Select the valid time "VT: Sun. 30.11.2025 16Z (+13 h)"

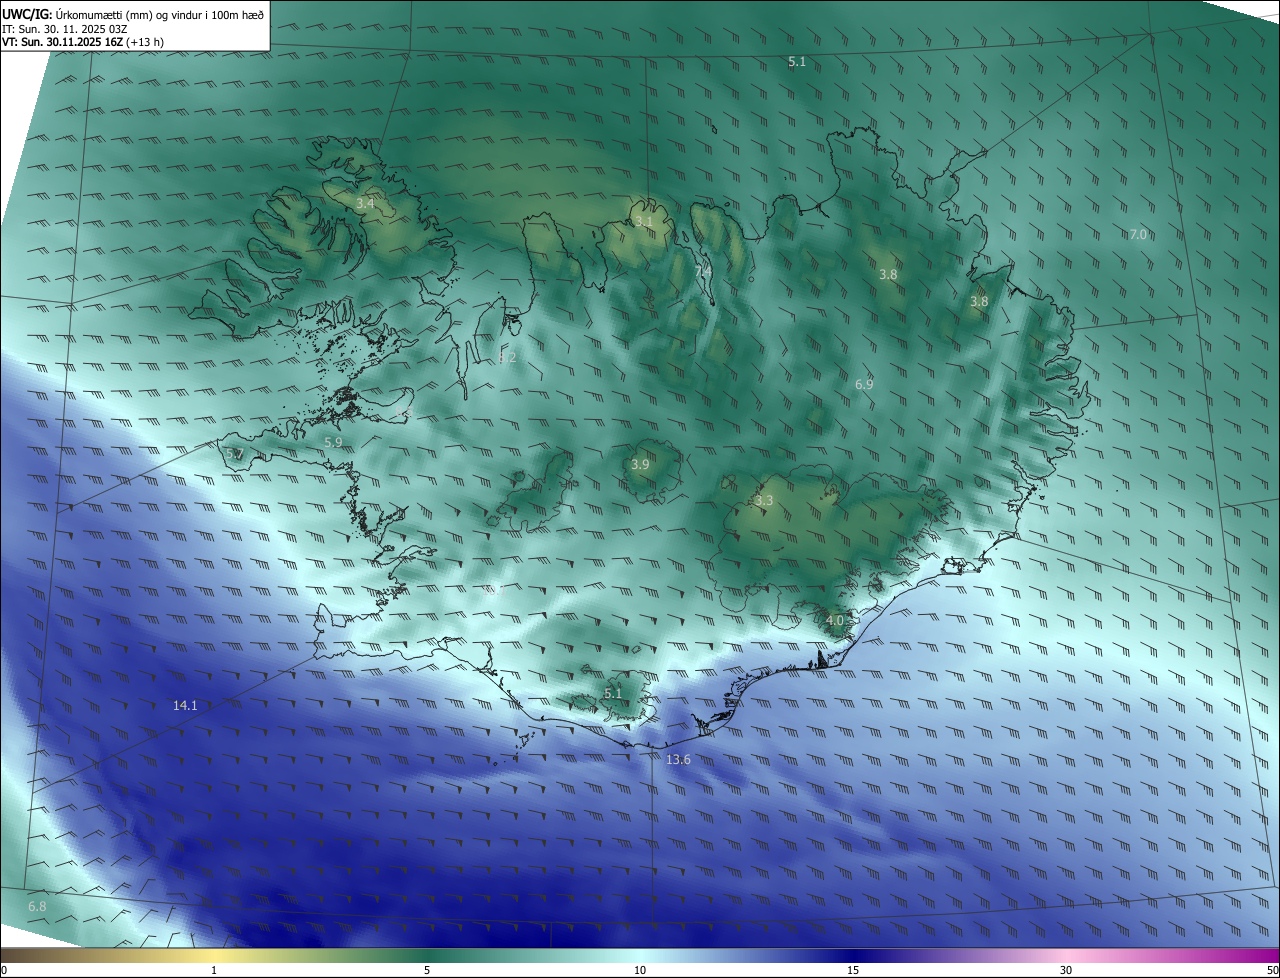(x=83, y=43)
